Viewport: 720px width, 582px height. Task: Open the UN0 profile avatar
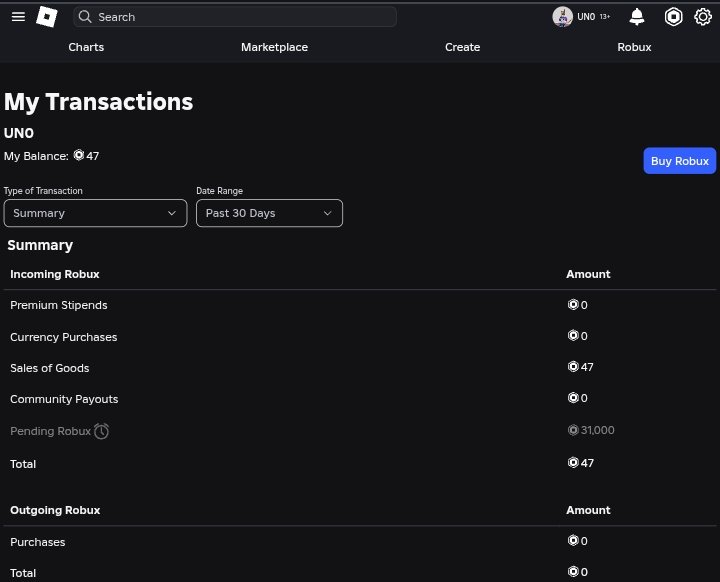562,17
